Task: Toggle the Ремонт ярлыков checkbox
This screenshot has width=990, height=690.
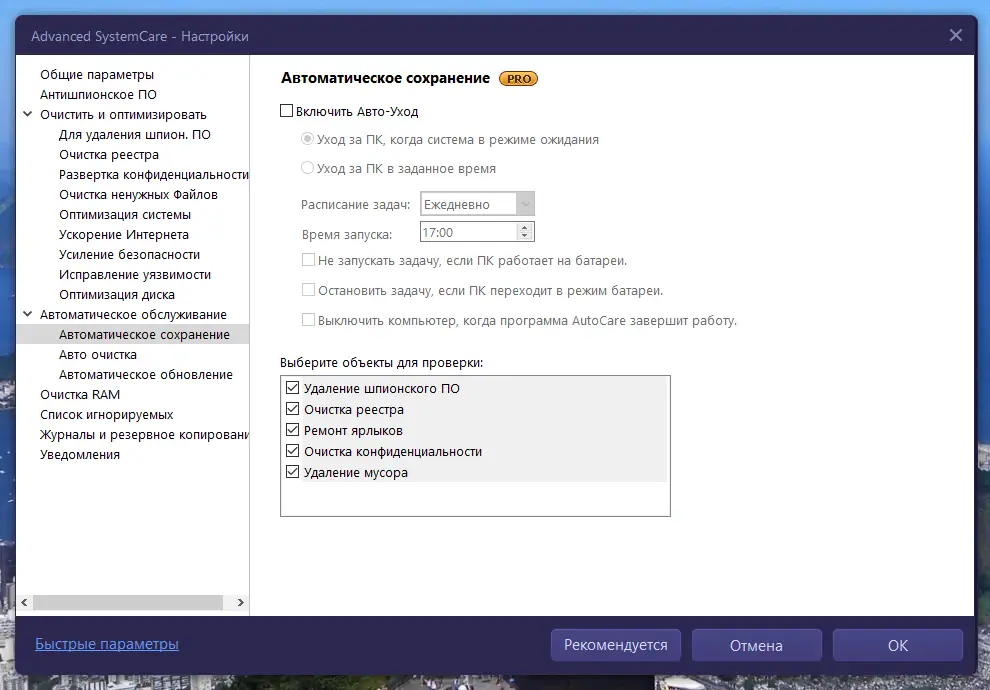Action: coord(292,429)
